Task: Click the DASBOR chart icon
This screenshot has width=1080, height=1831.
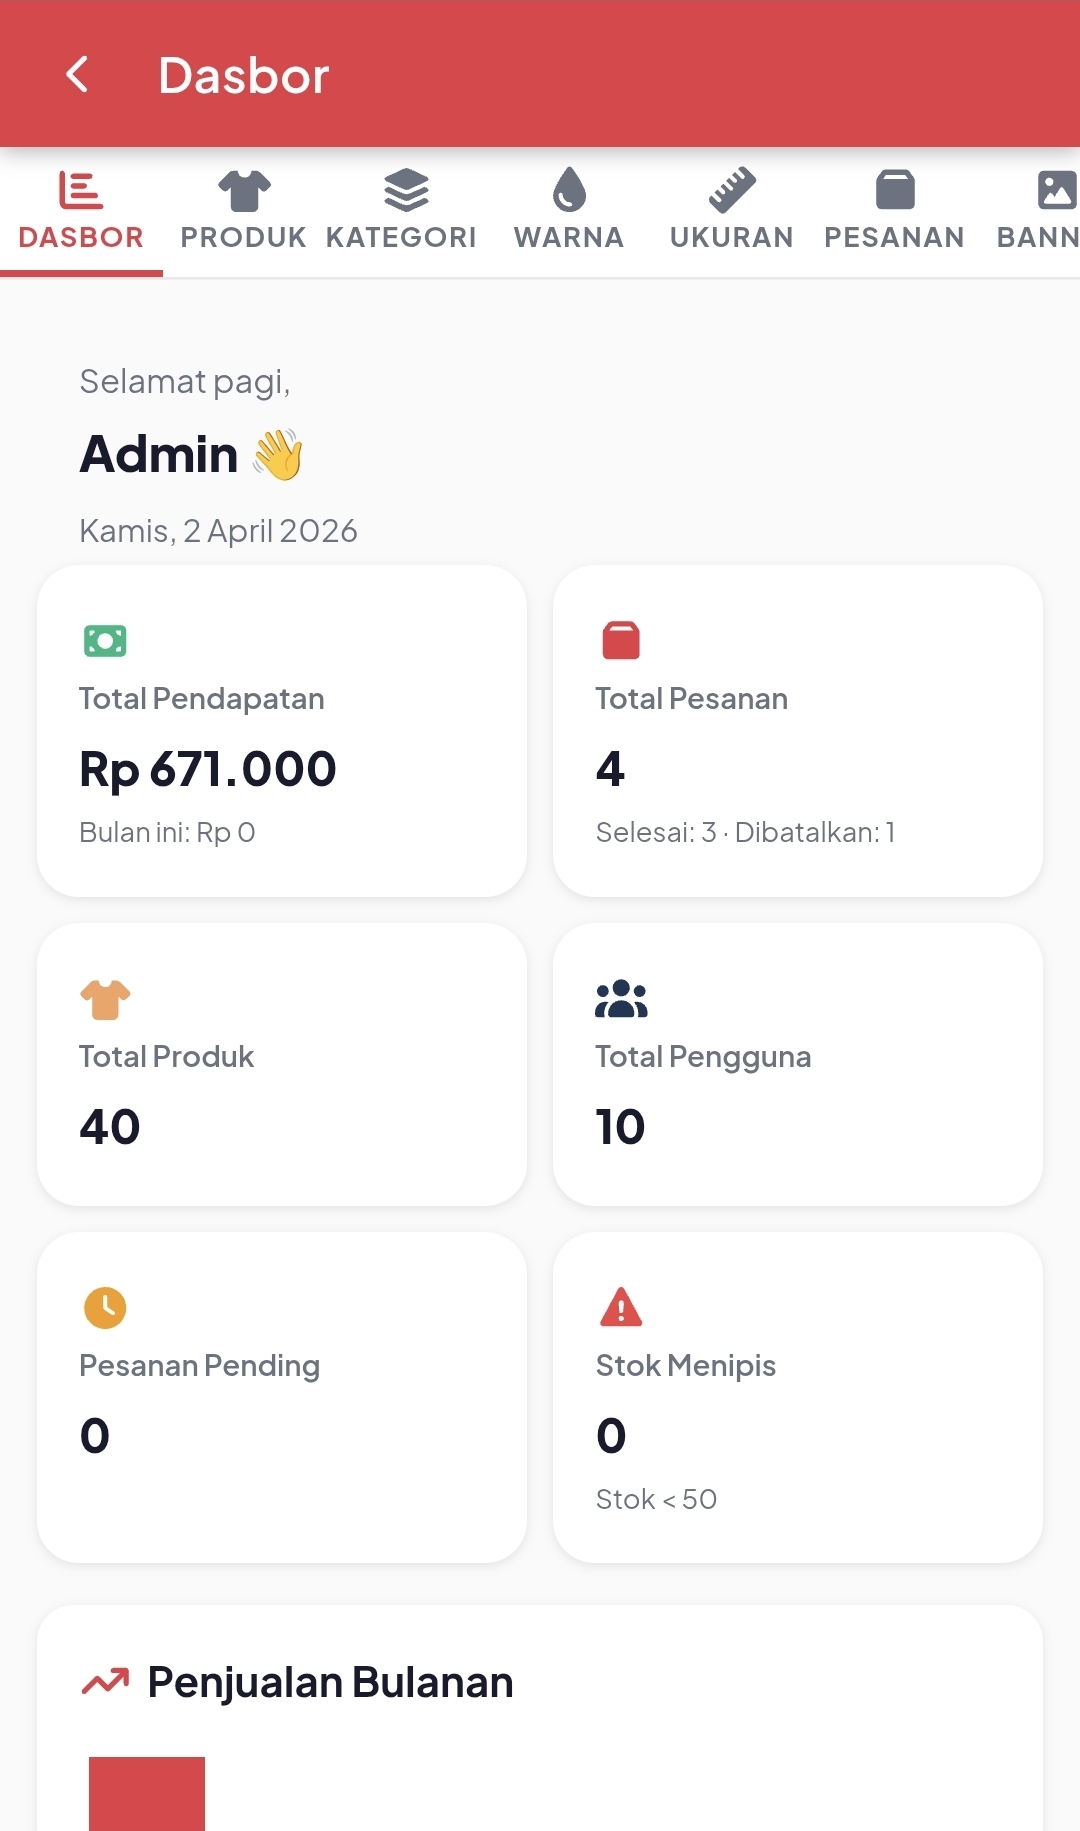Action: click(80, 188)
